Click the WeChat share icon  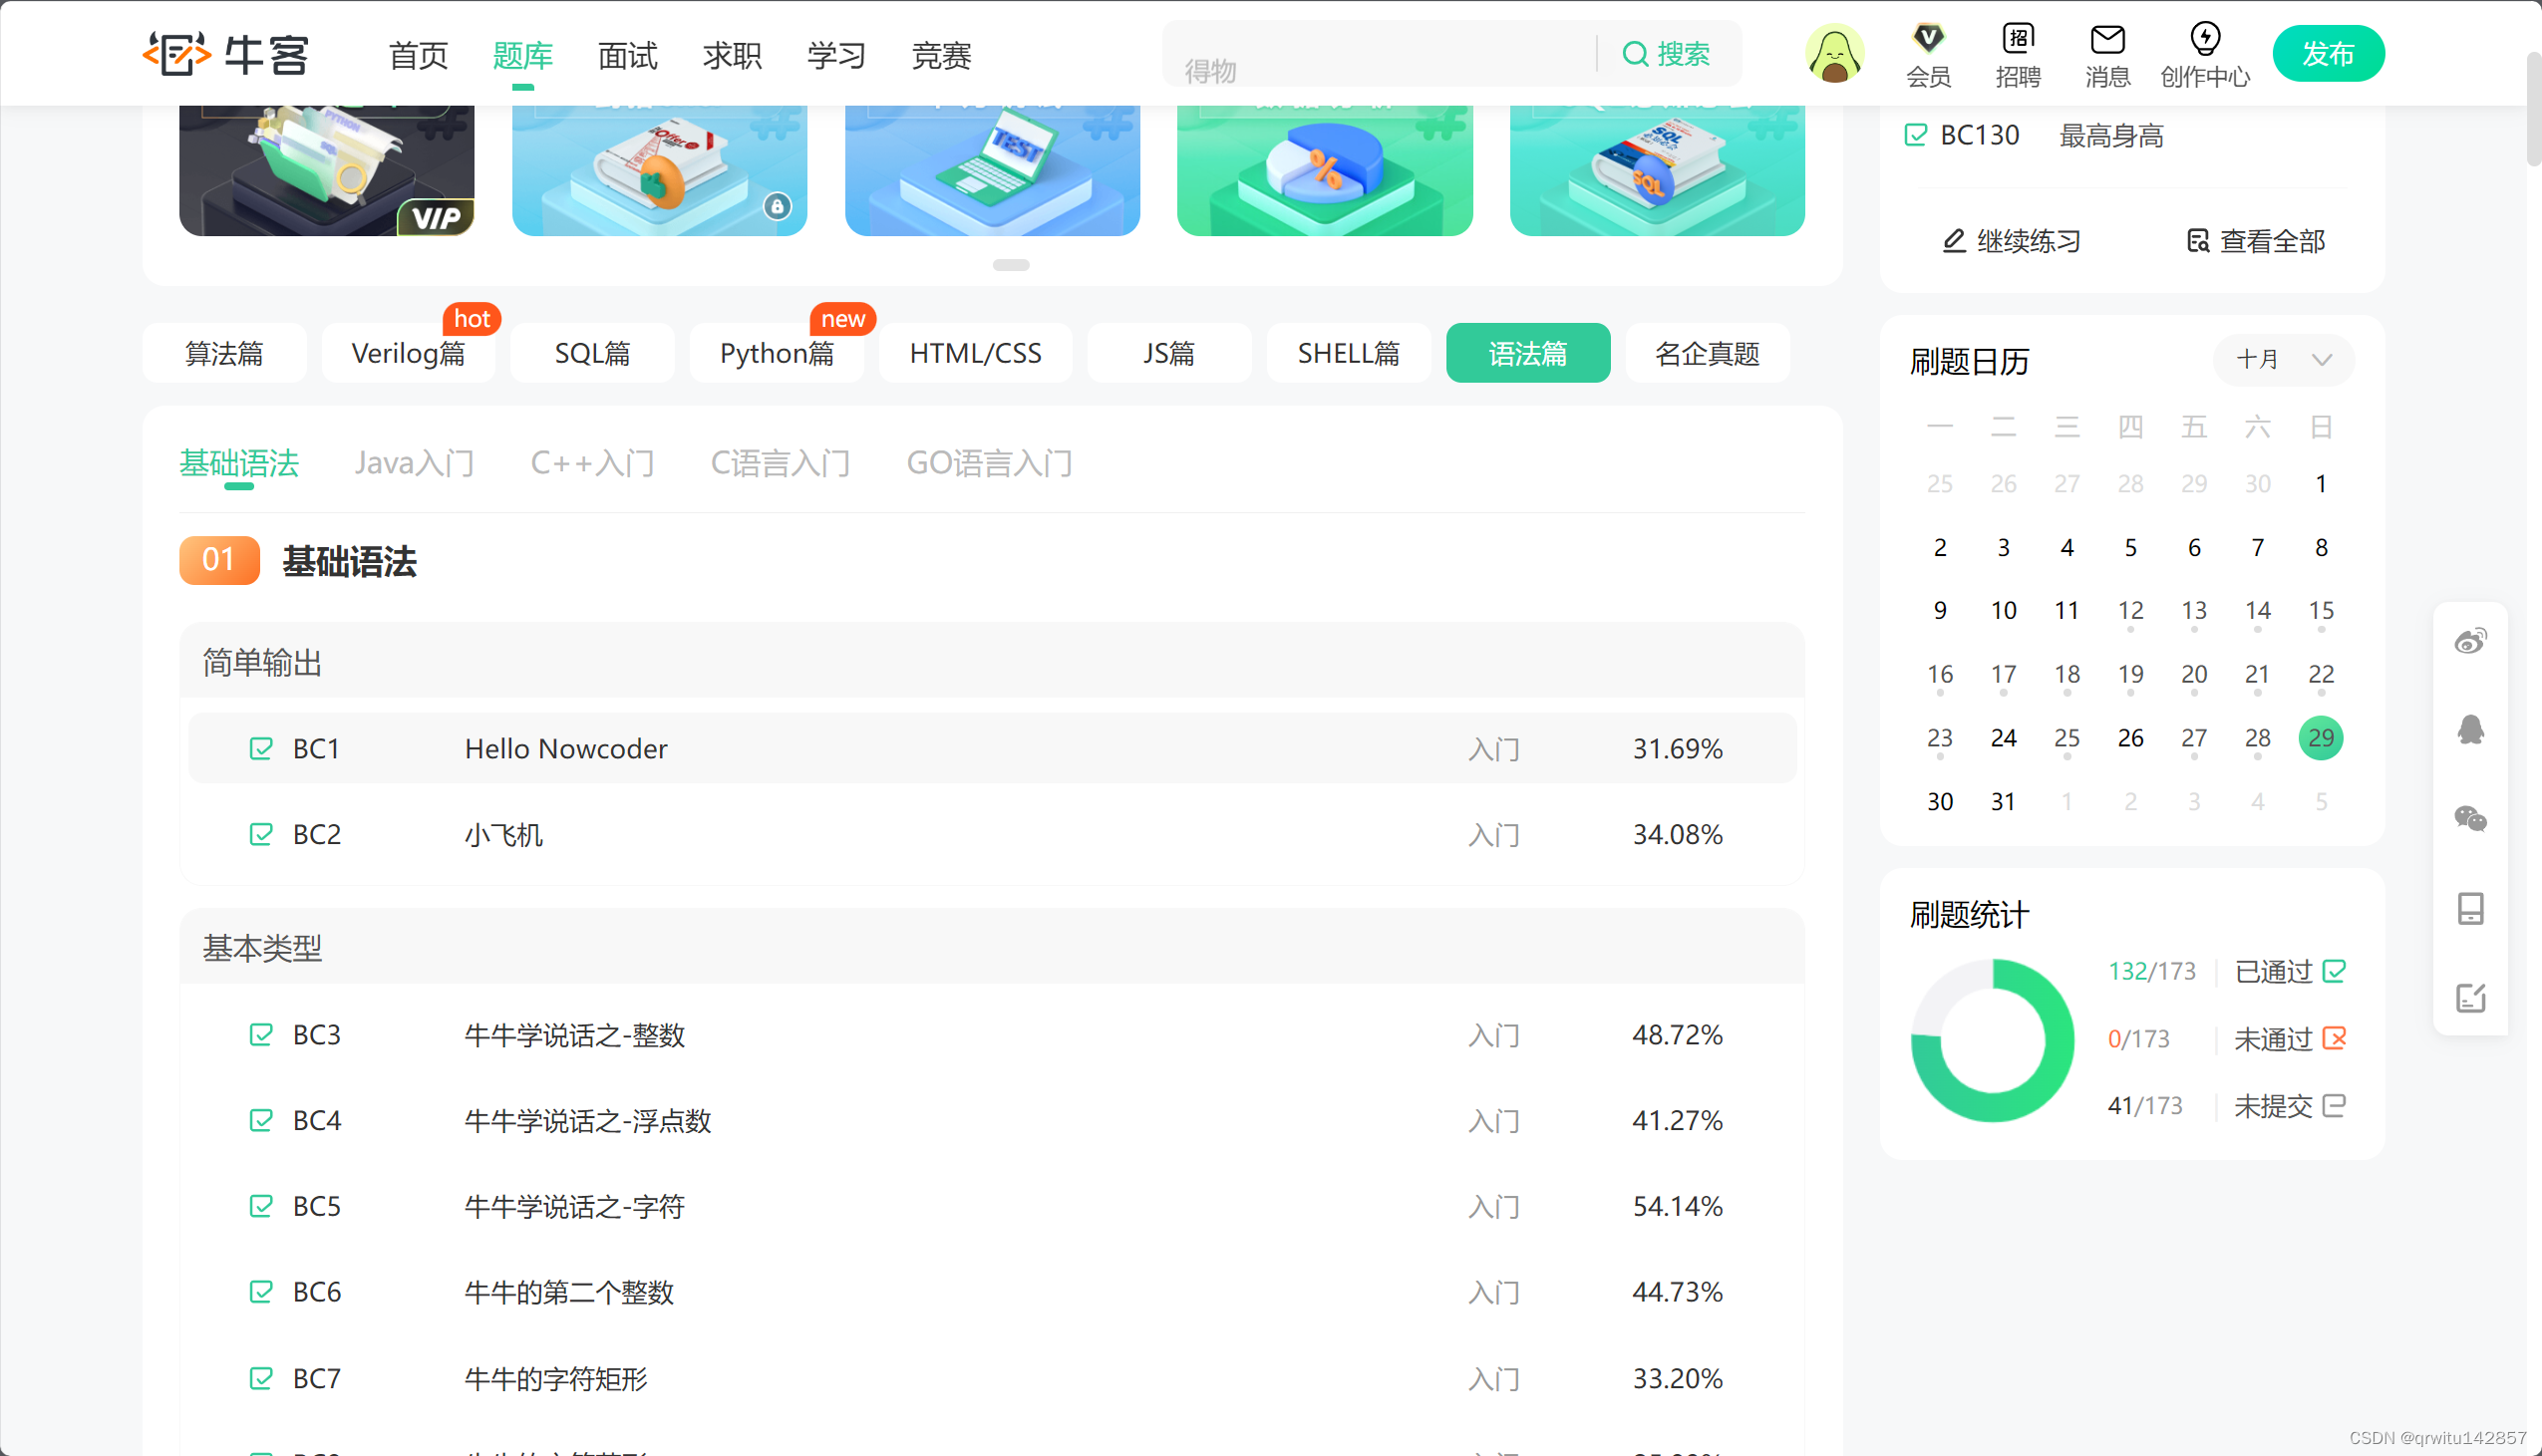[x=2469, y=819]
